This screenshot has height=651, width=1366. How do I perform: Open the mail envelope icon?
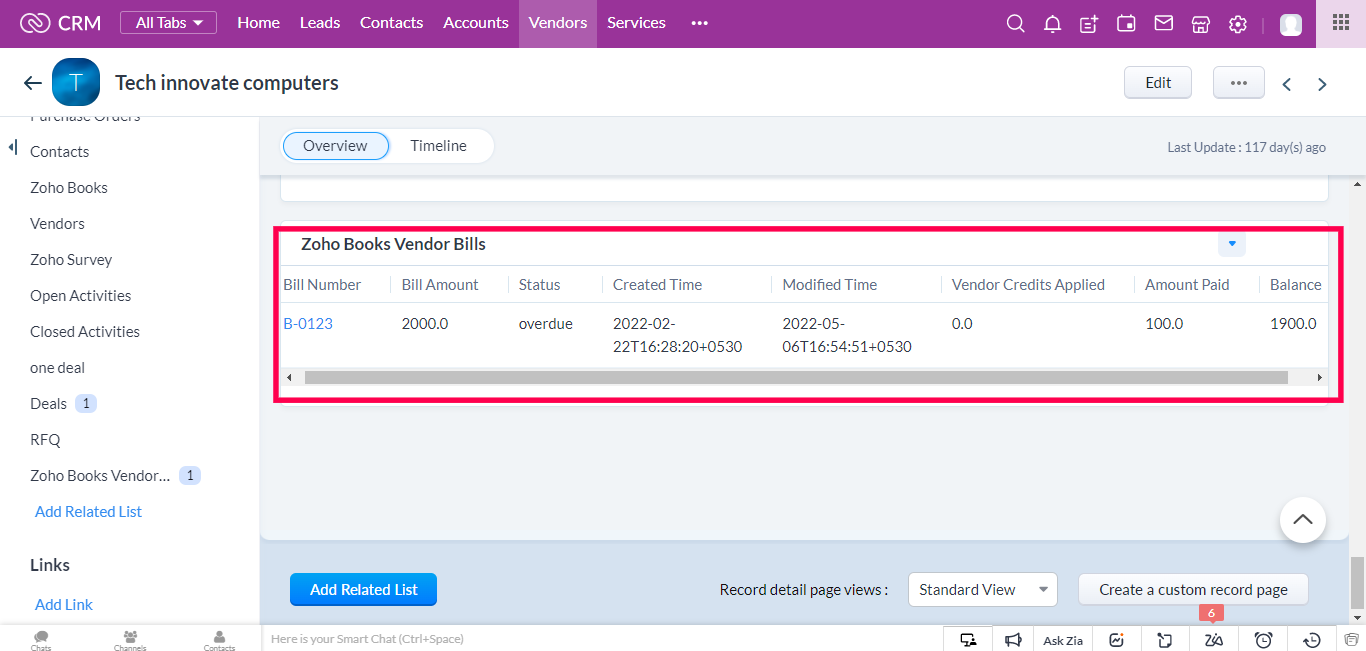[1163, 23]
